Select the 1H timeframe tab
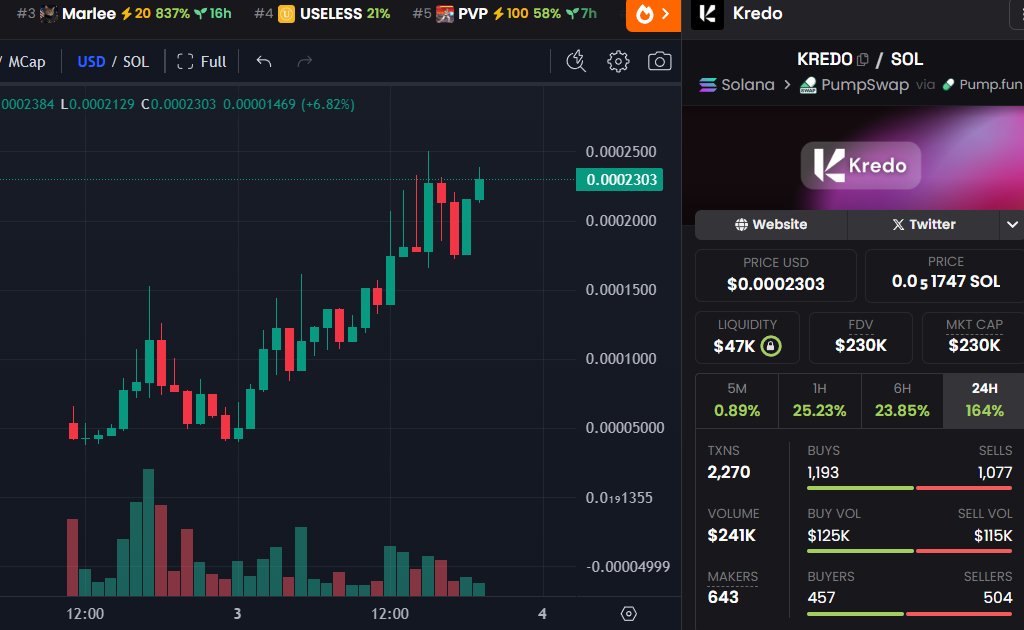The height and width of the screenshot is (630, 1024). pos(820,400)
